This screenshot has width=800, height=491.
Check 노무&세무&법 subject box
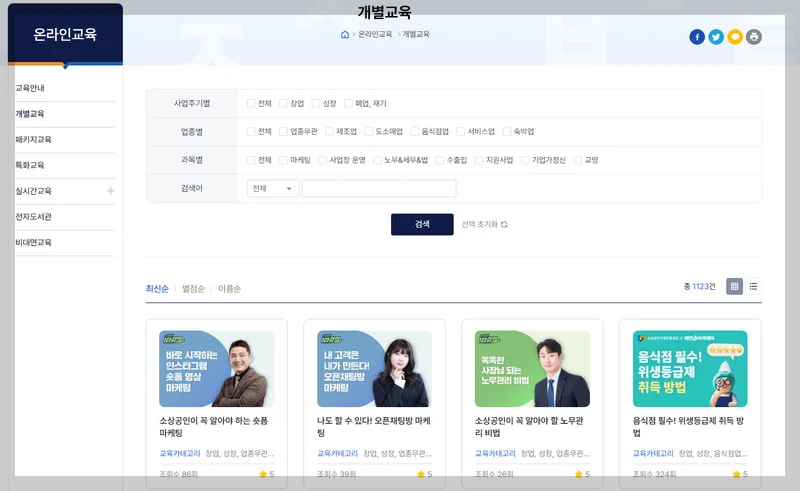[x=378, y=160]
